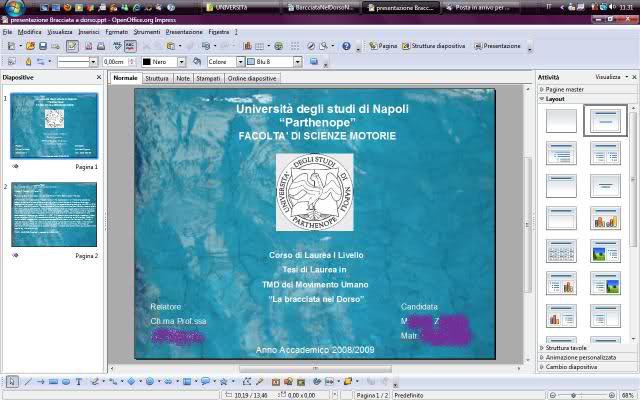Open area fill paint bucket icon
The height and width of the screenshot is (400, 640).
(197, 62)
